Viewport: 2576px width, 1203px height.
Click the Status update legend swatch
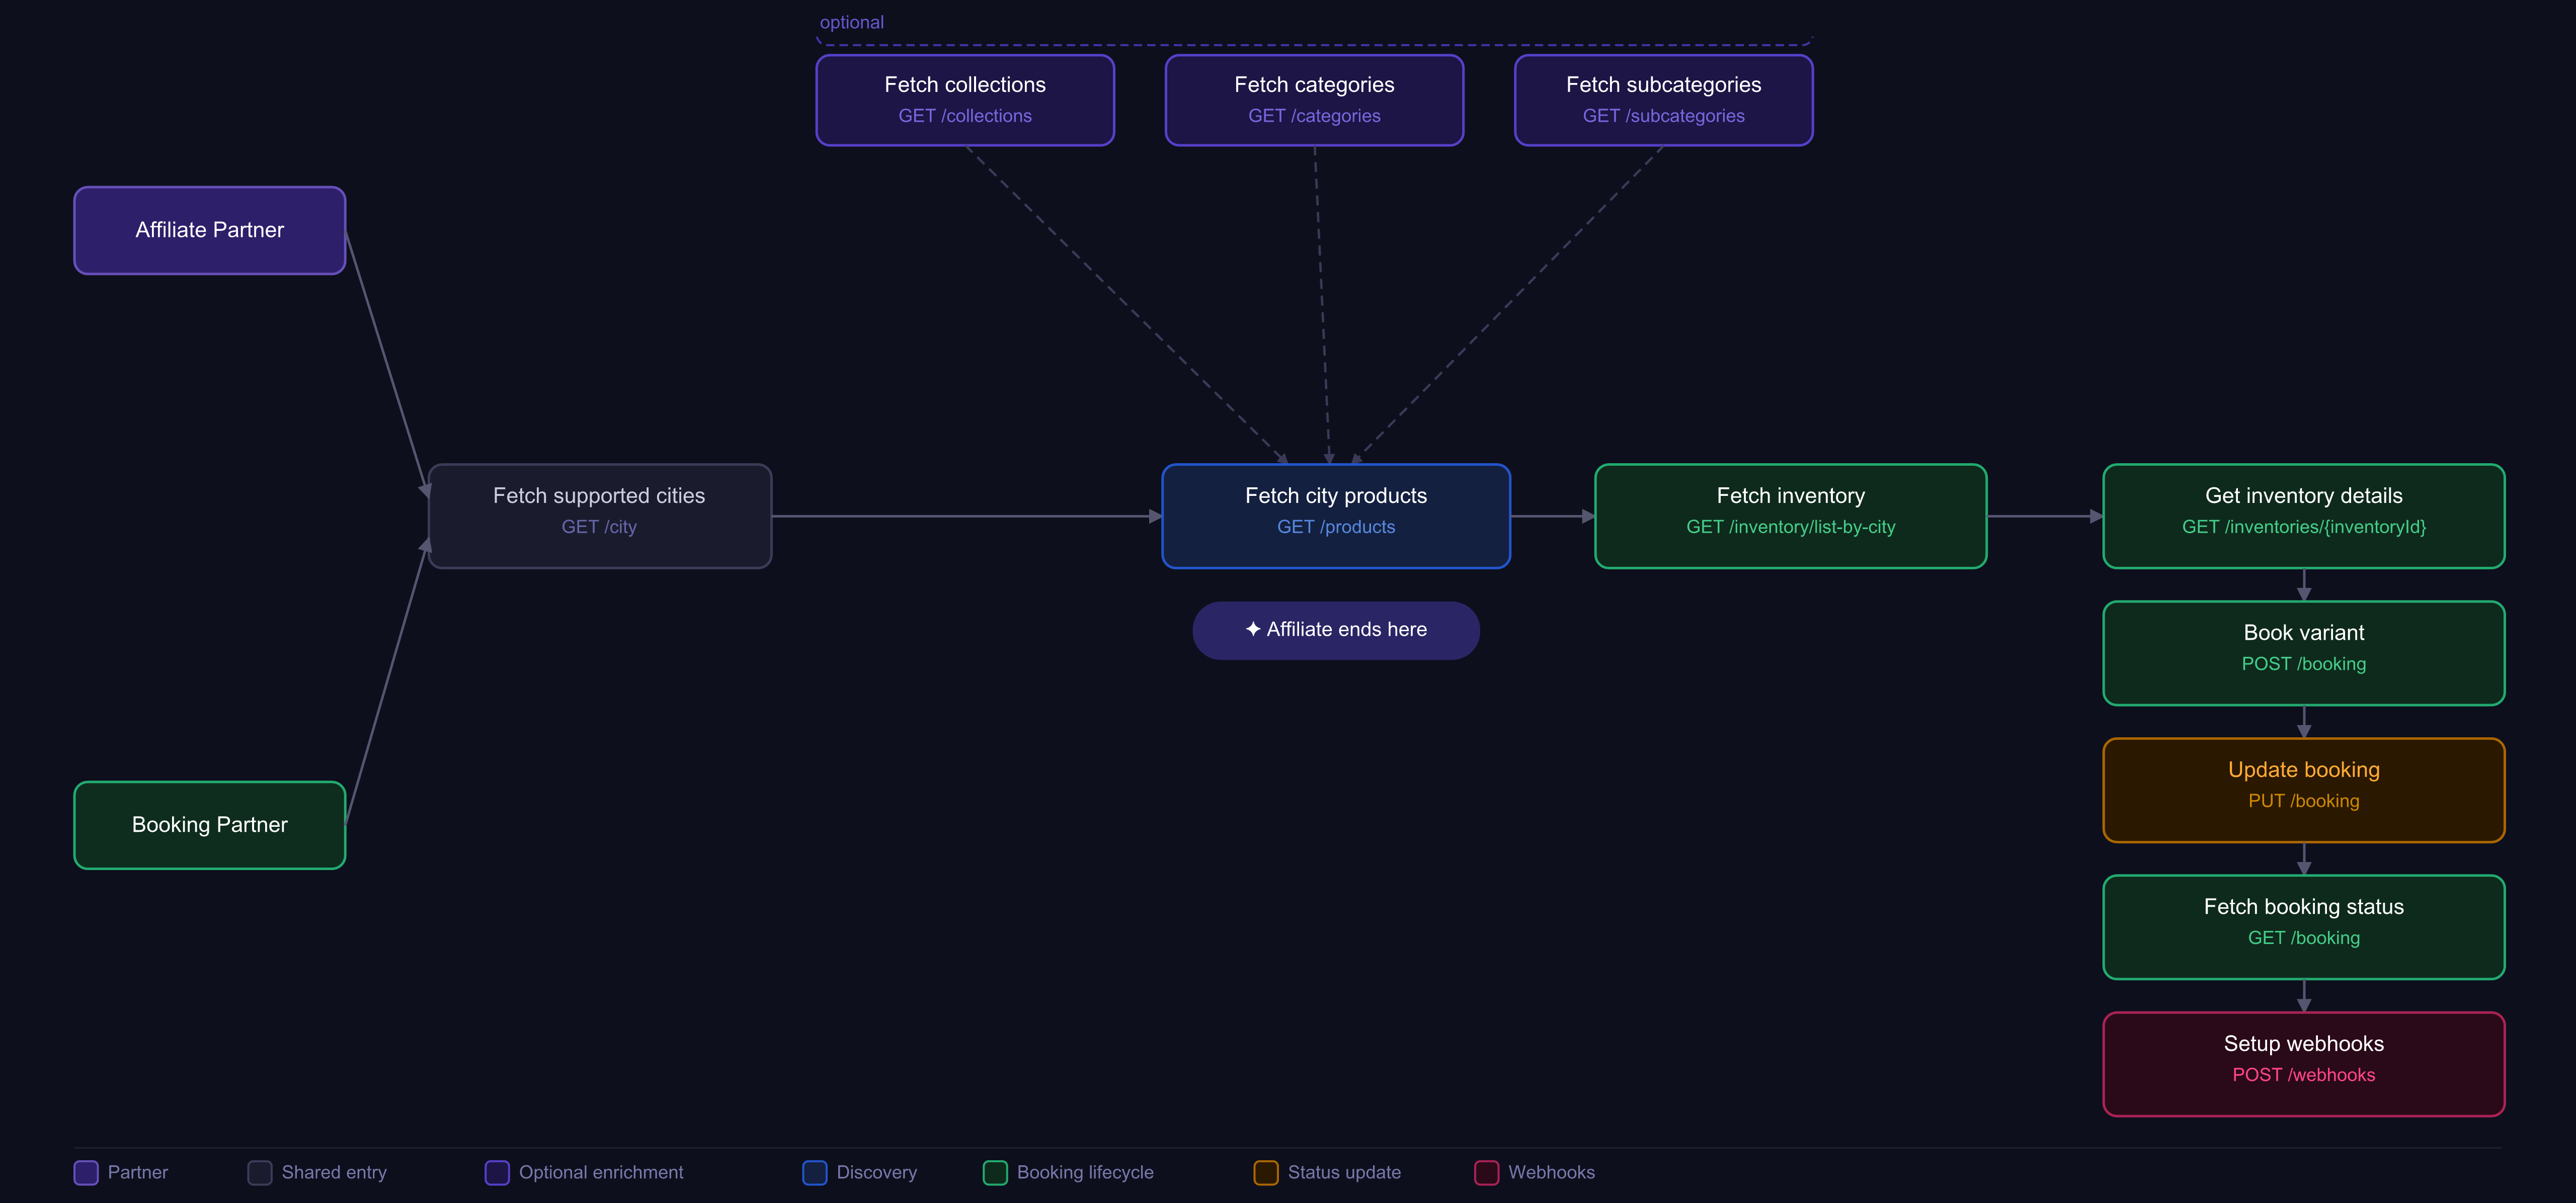tap(1266, 1172)
